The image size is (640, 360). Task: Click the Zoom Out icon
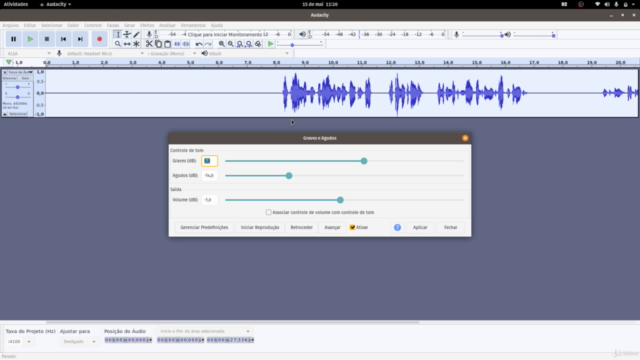[231, 44]
